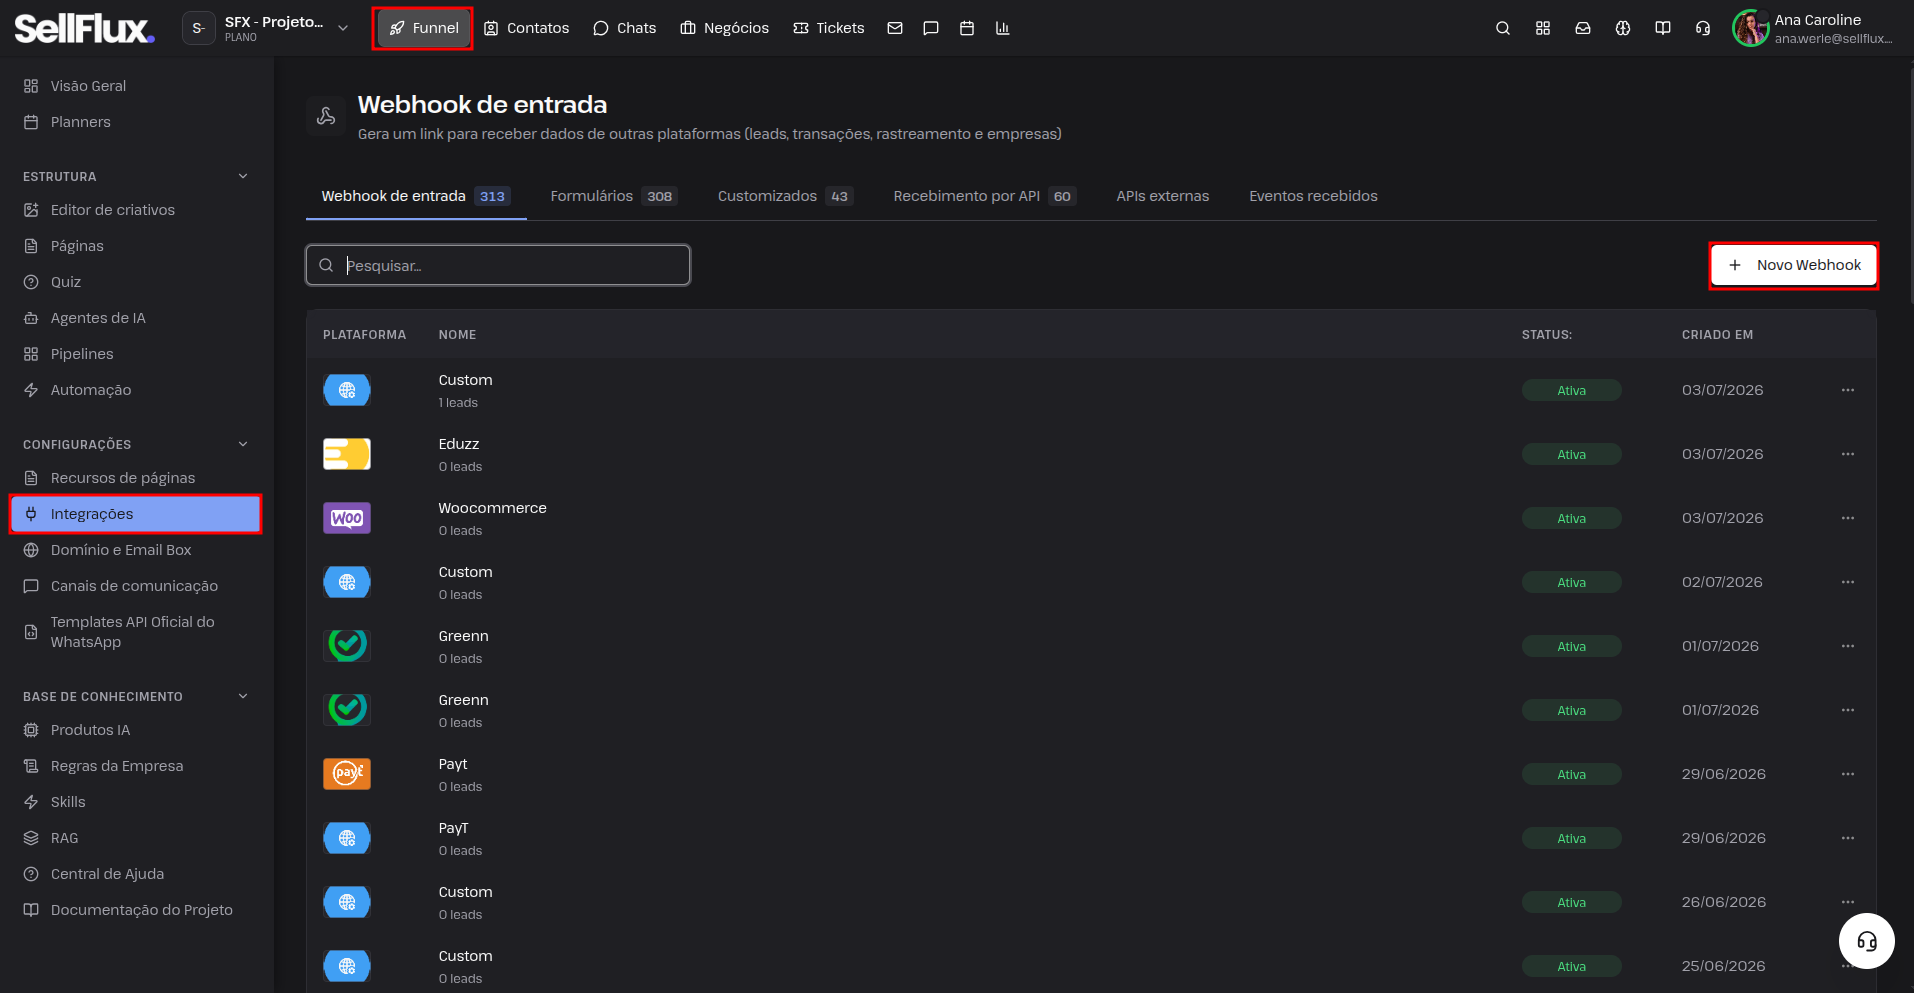Open the Funnel menu in top navigation
The height and width of the screenshot is (993, 1914).
[423, 28]
